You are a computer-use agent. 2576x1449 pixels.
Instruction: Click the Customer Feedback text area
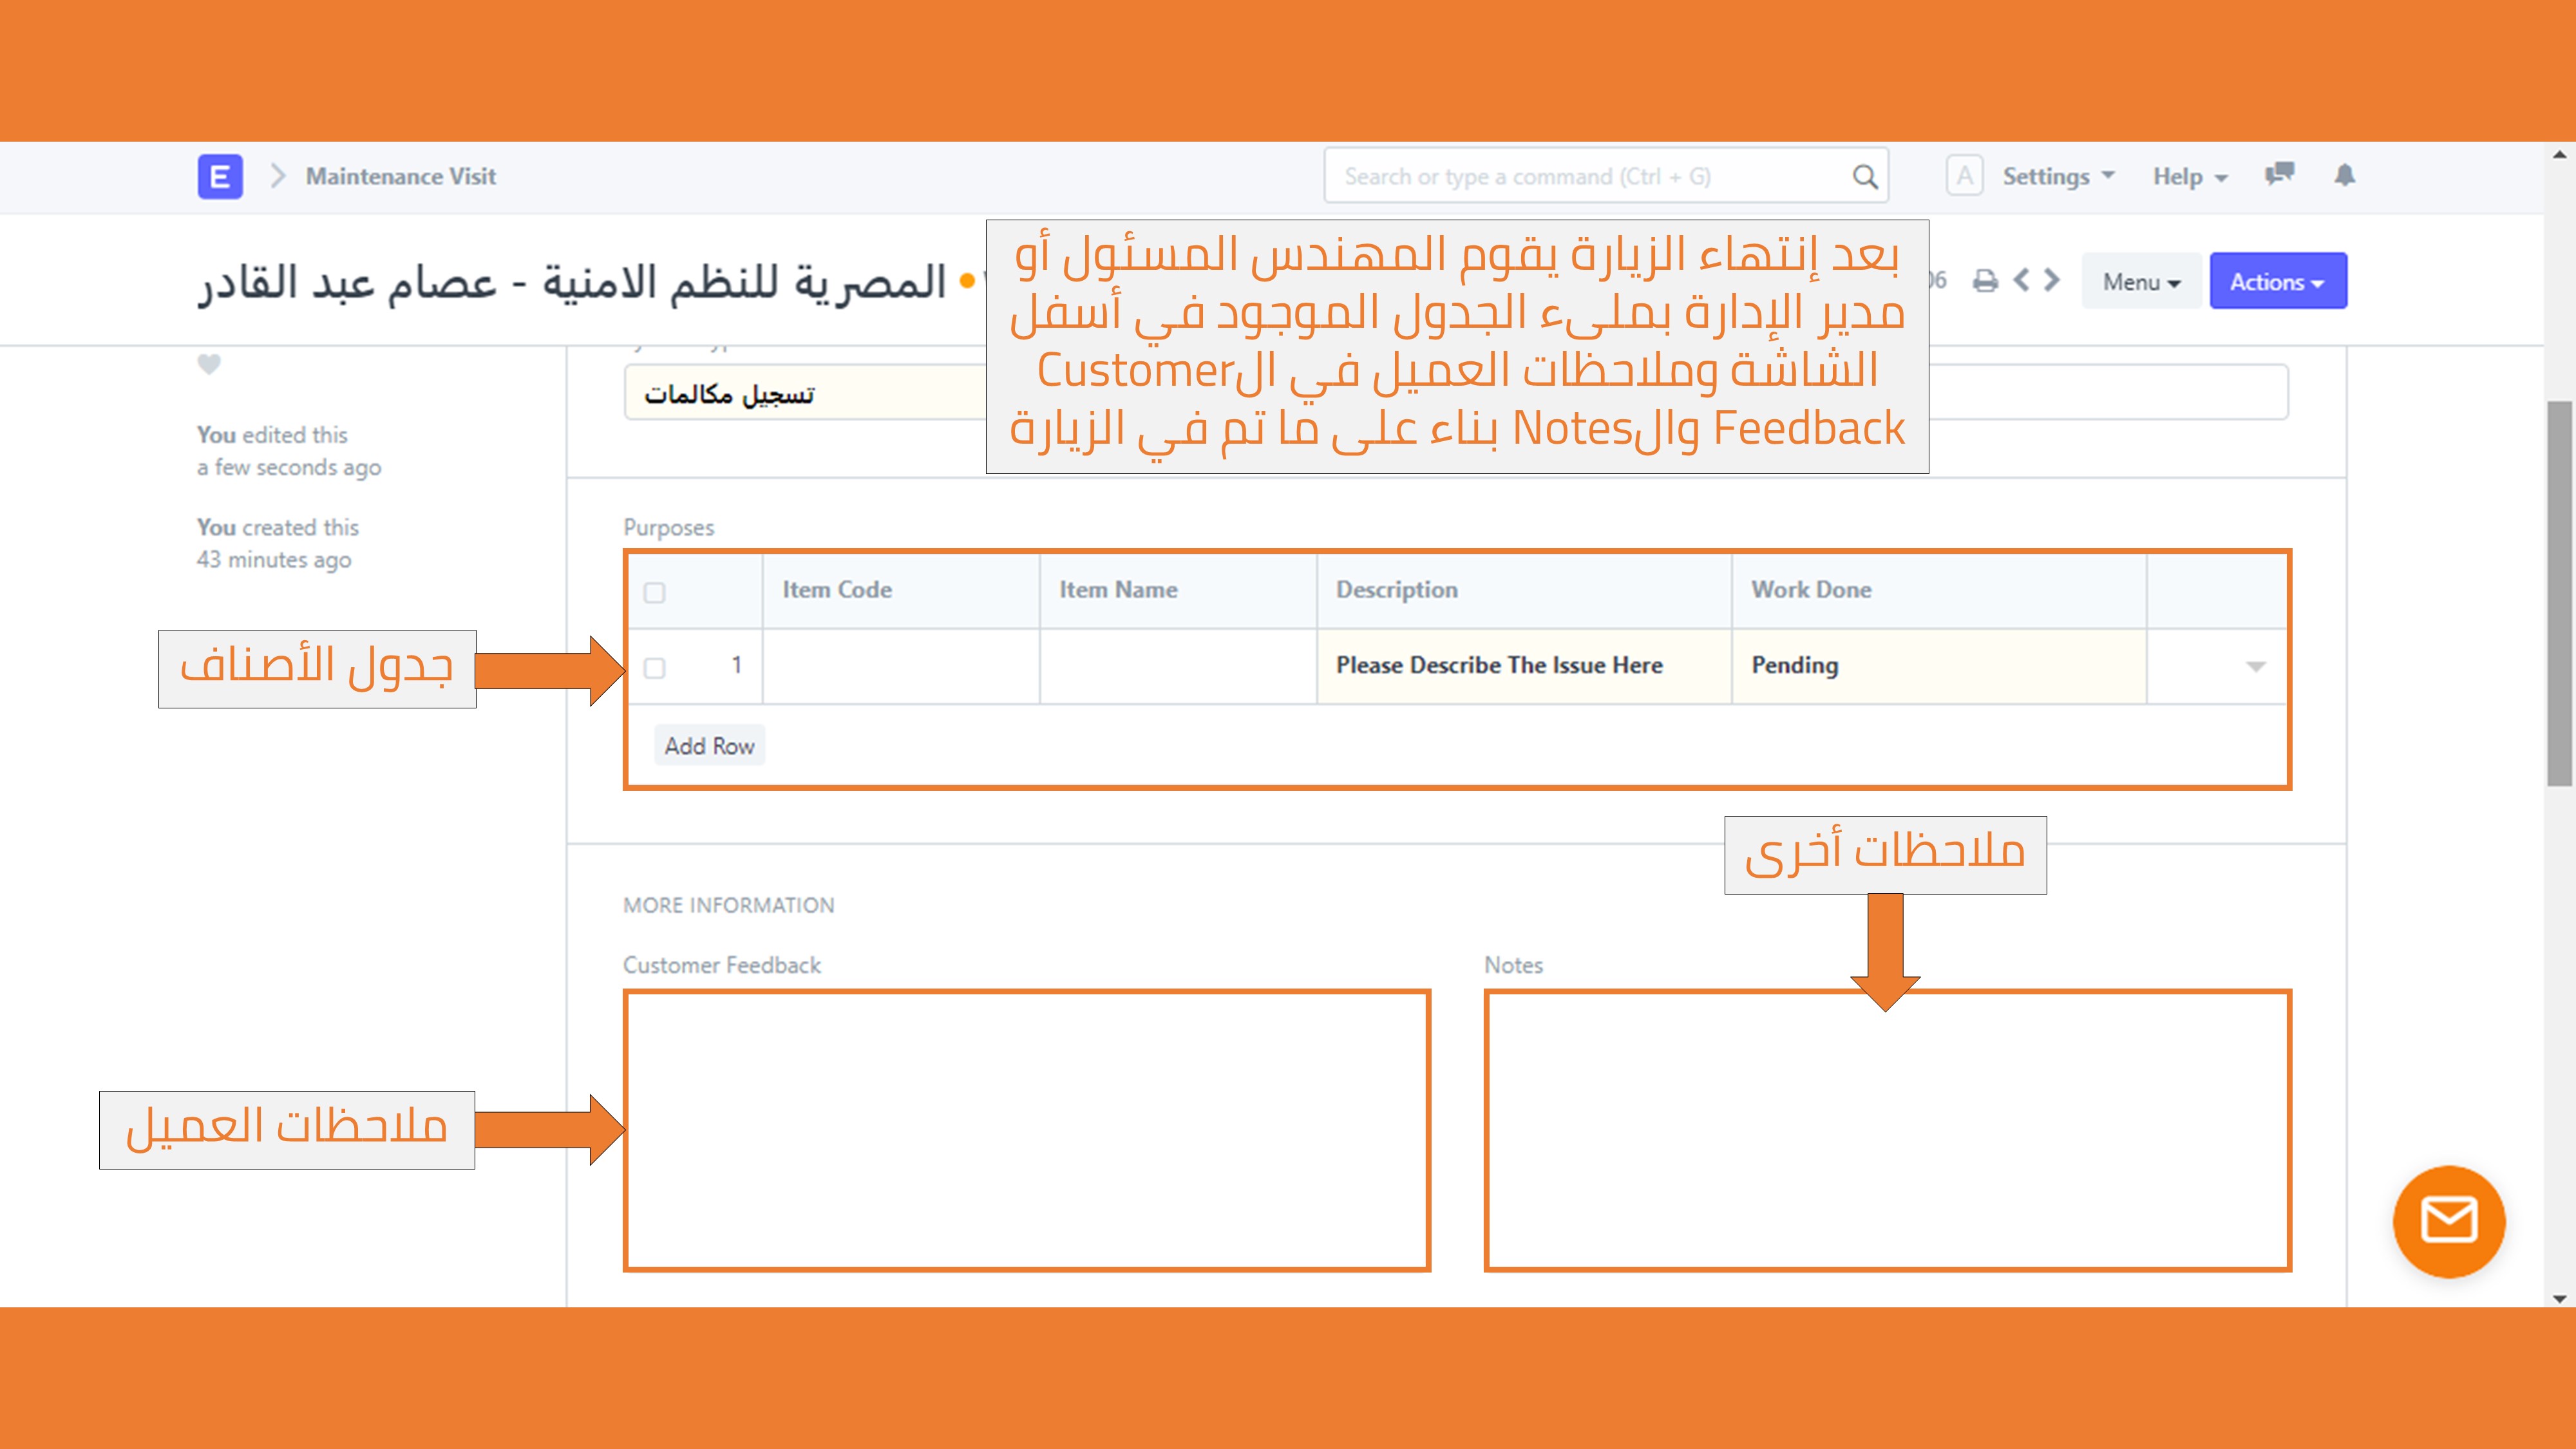[1027, 1131]
